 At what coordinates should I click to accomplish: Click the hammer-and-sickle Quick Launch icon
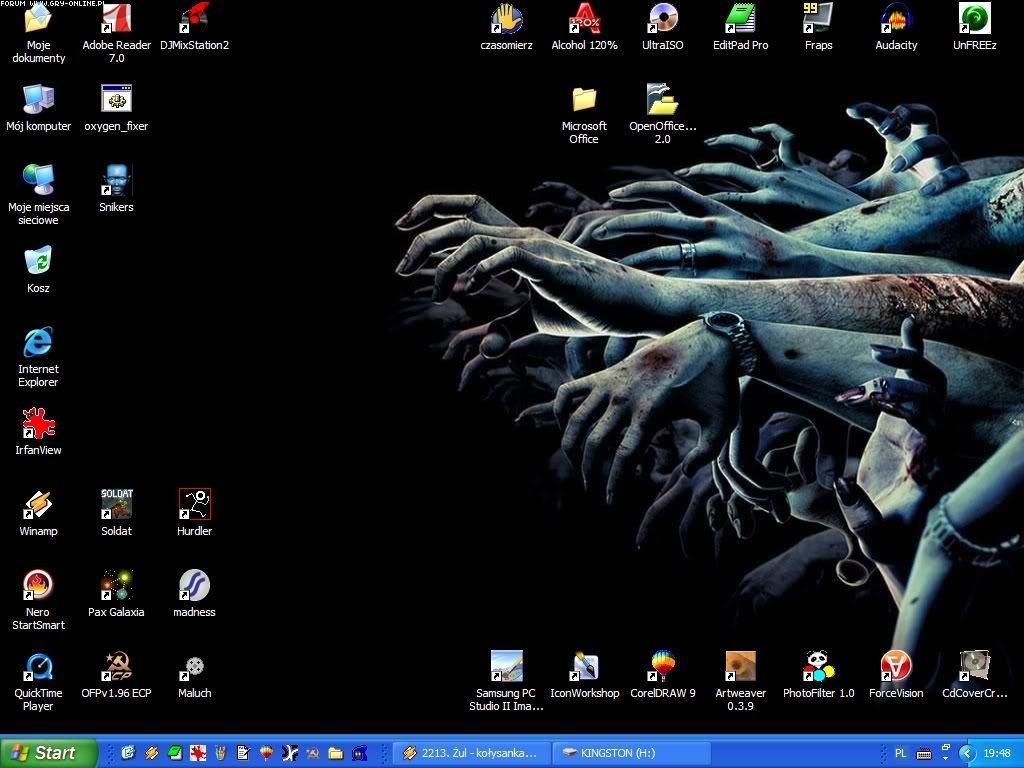(x=313, y=753)
